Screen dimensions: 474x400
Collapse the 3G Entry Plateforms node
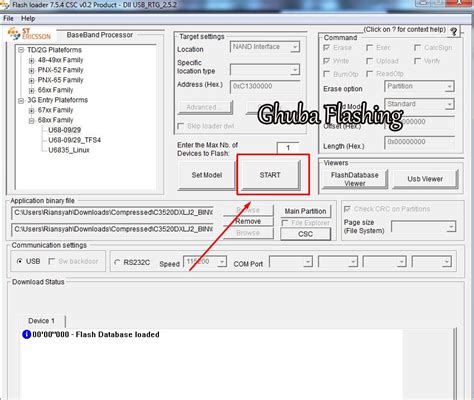(x=21, y=100)
